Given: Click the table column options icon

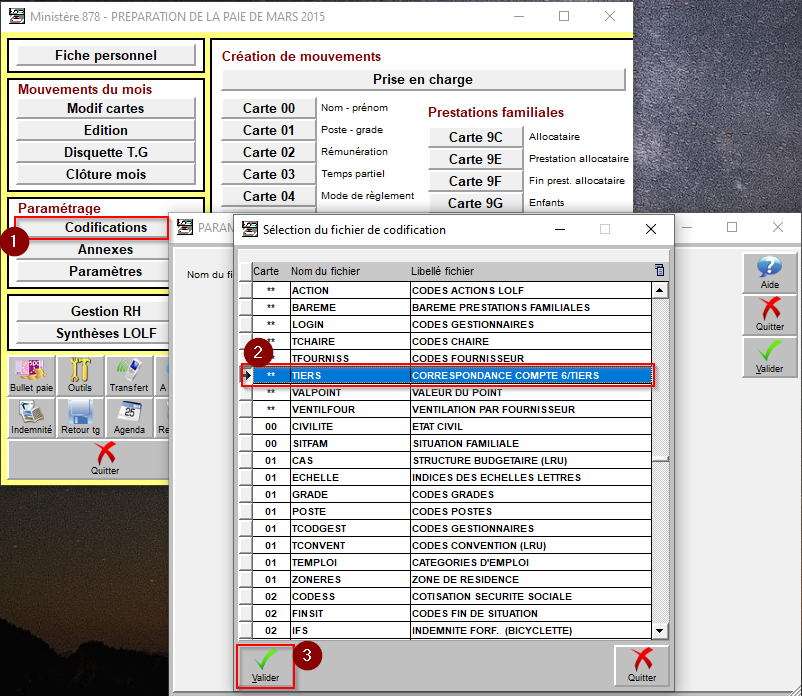Looking at the screenshot, I should 659,270.
